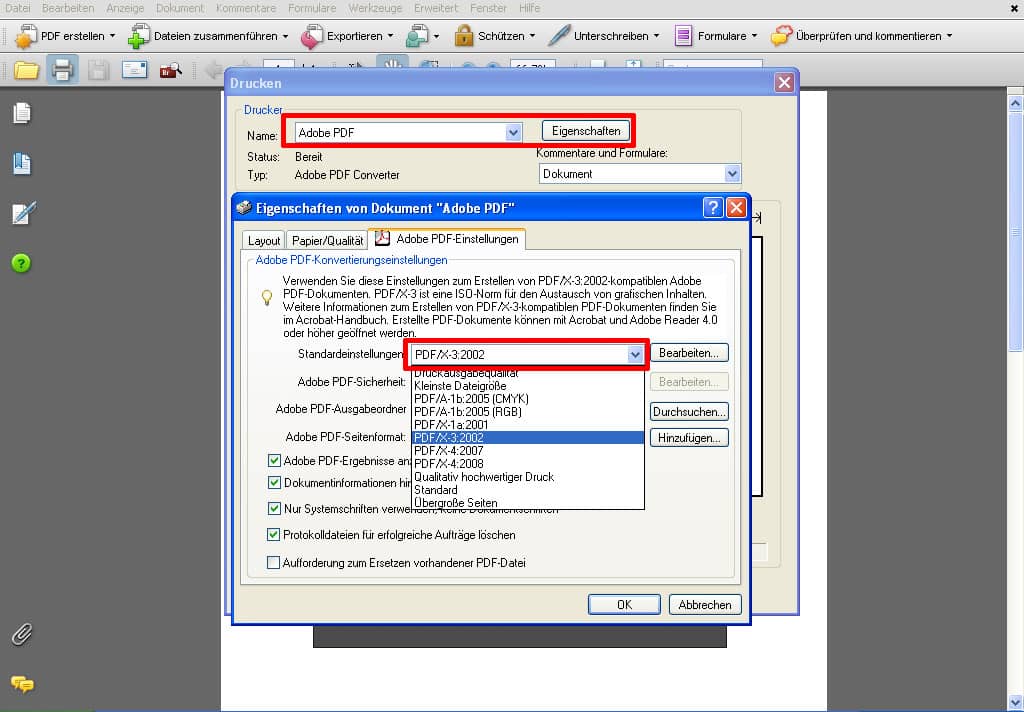Click the green Help icon in the sidebar
This screenshot has width=1024, height=712.
coord(22,263)
